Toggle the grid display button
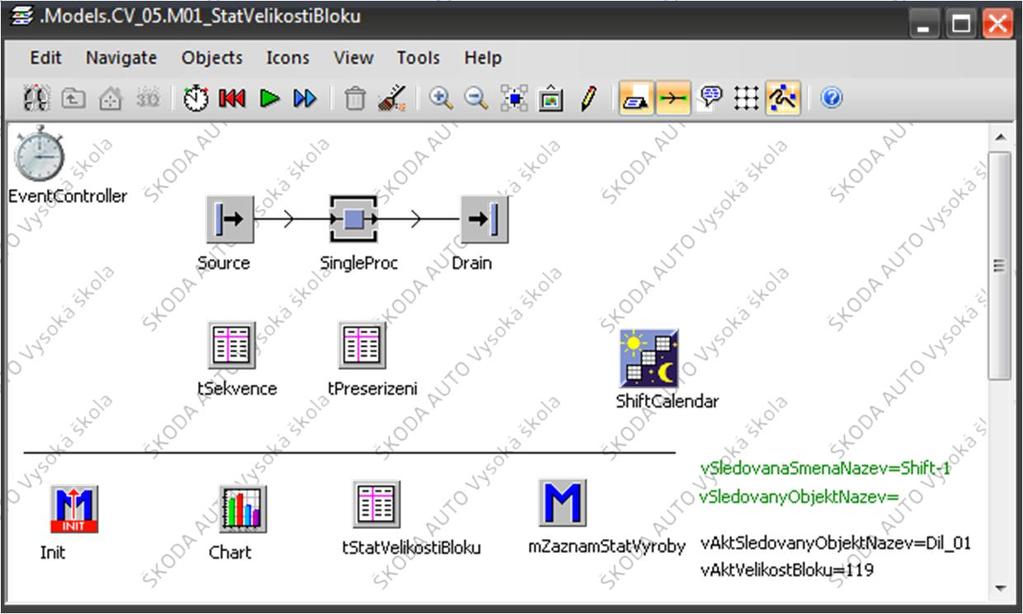Viewport: 1023px width, 614px height. pos(746,99)
